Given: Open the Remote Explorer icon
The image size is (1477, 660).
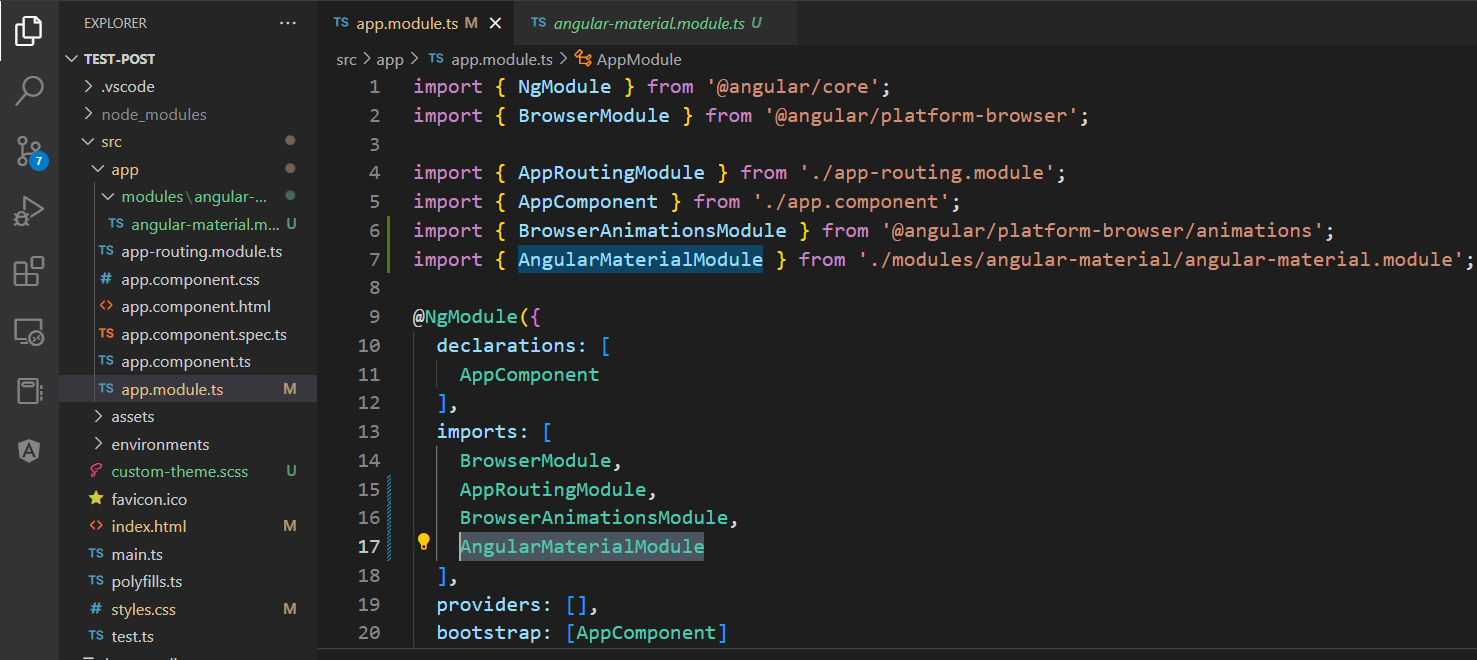Looking at the screenshot, I should [29, 331].
